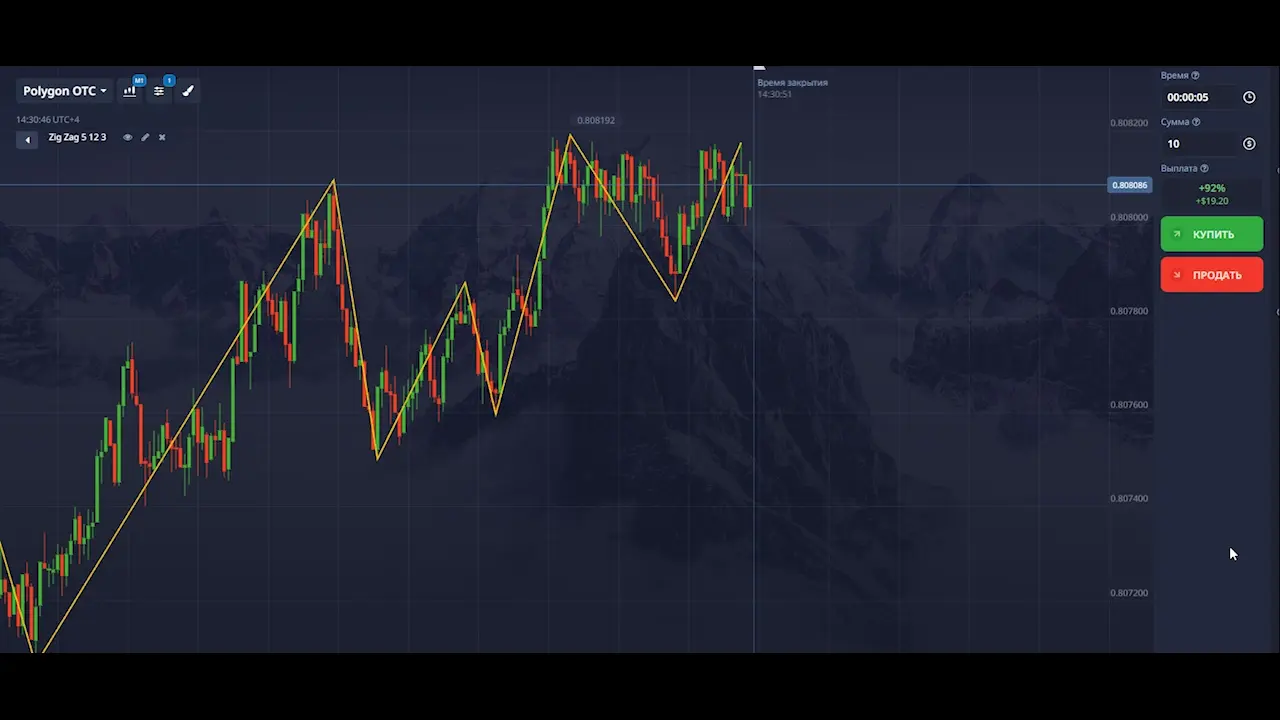Hide the Zig Zag indicator
Image resolution: width=1280 pixels, height=720 pixels.
click(x=127, y=138)
